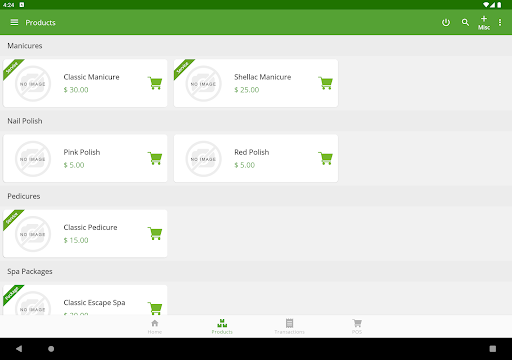Tap the Android back button
The width and height of the screenshot is (512, 360).
click(x=19, y=349)
